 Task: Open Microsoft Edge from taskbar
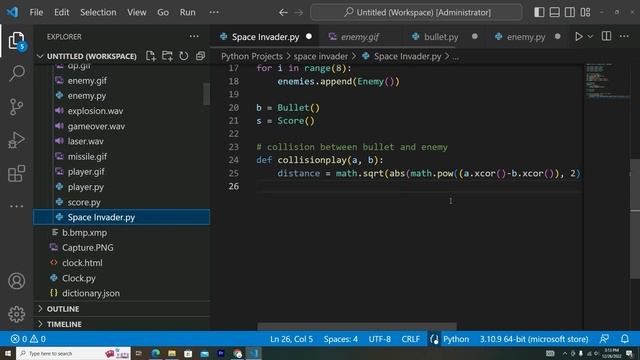[156, 353]
